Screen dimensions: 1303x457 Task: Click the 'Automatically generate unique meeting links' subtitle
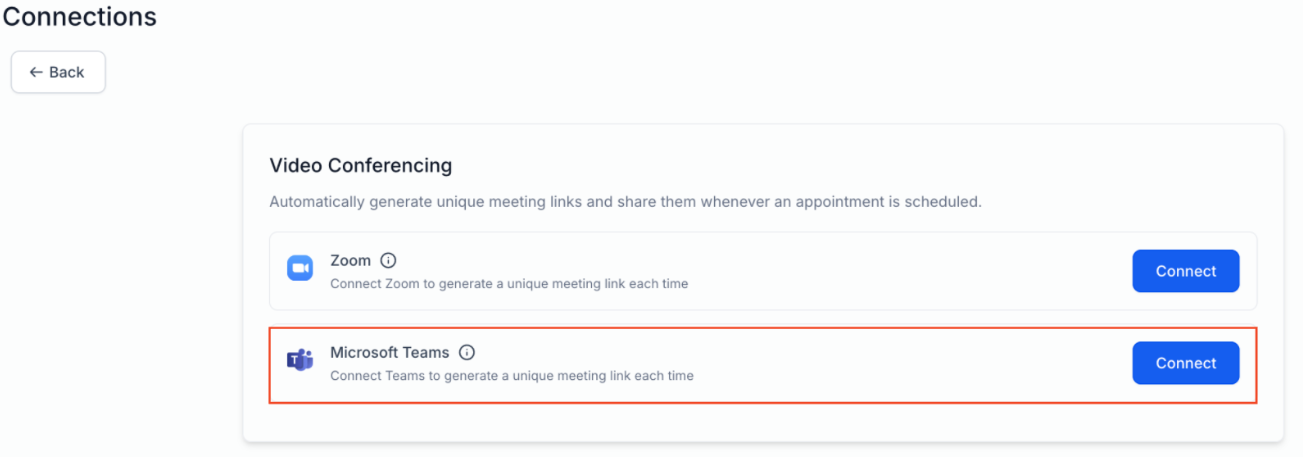pyautogui.click(x=626, y=202)
